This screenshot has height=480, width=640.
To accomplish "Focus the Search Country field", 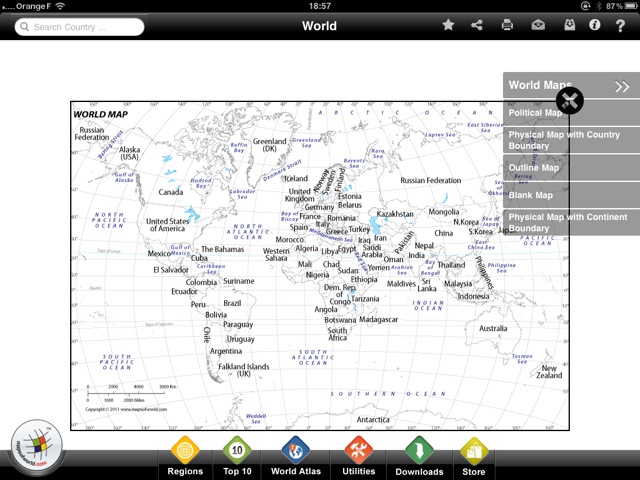I will (x=80, y=27).
